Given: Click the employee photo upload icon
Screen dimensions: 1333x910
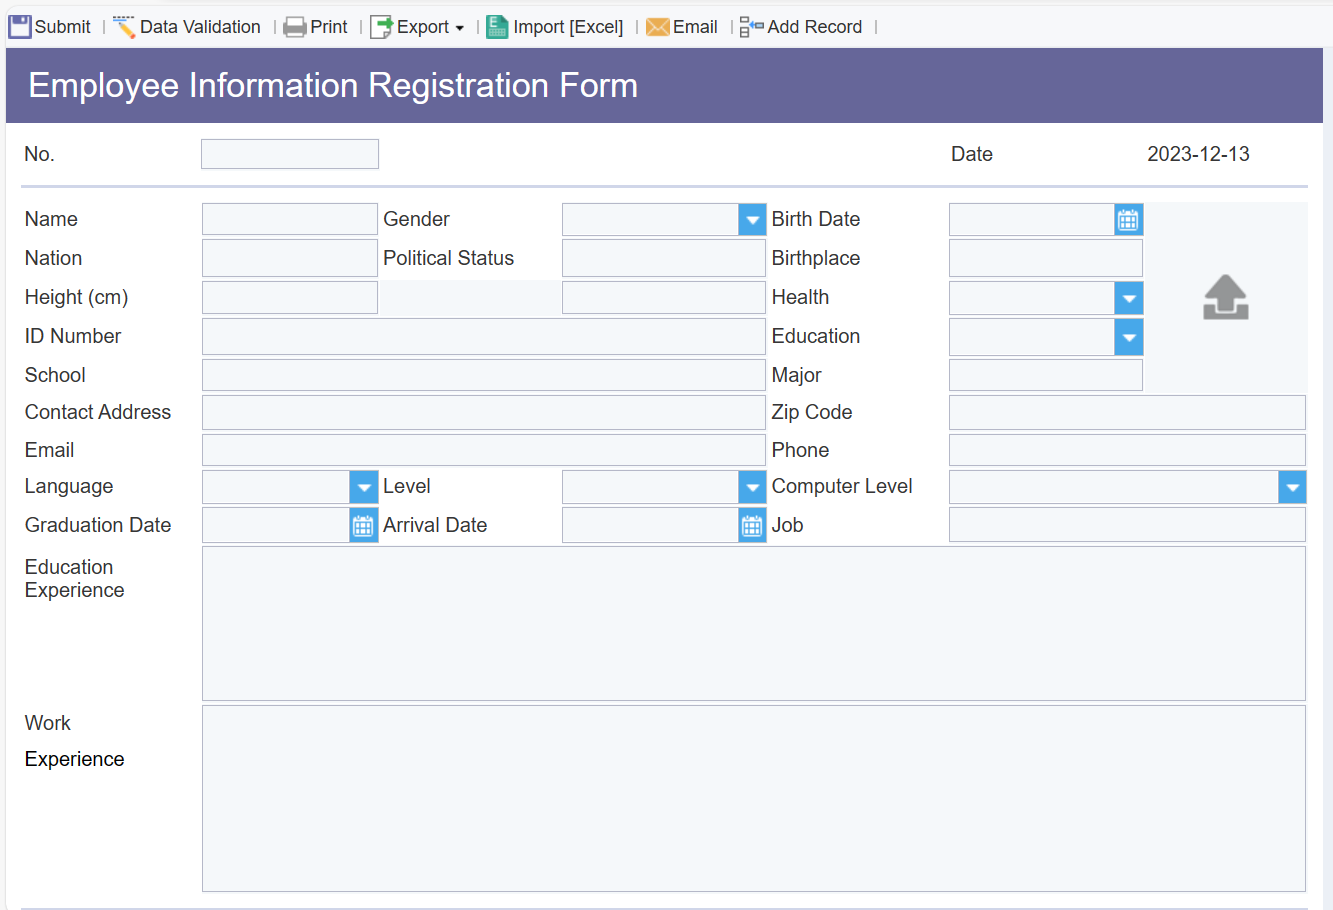Looking at the screenshot, I should 1225,297.
